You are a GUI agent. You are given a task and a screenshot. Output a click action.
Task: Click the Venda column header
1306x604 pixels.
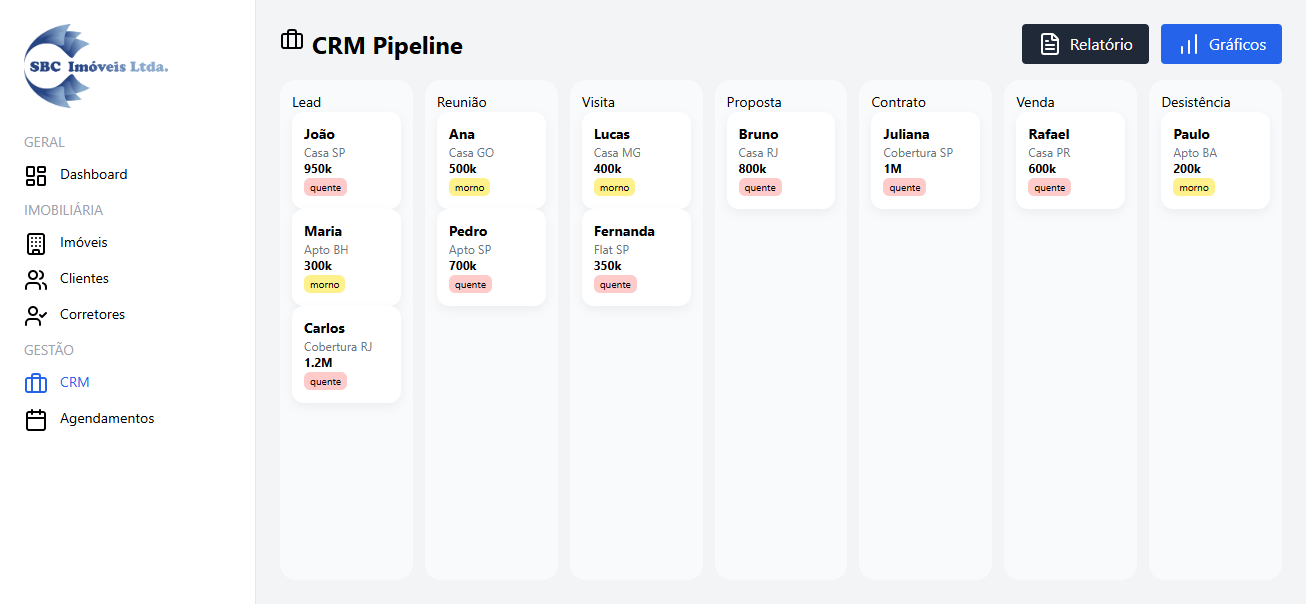coord(1035,102)
